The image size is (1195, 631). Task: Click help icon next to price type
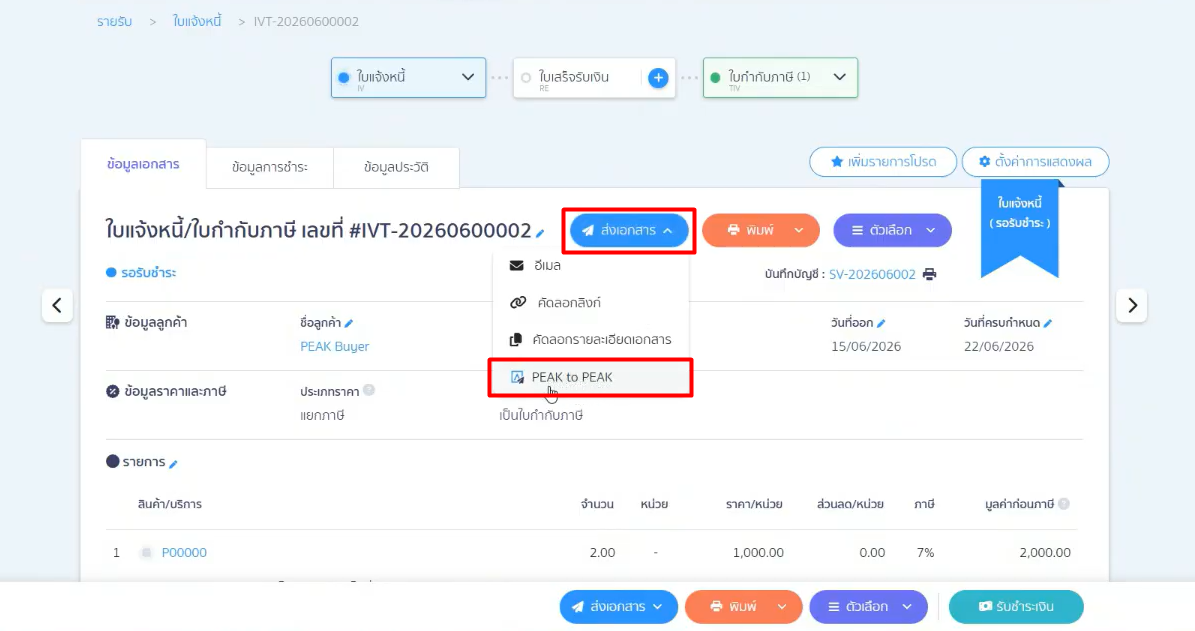pos(369,390)
